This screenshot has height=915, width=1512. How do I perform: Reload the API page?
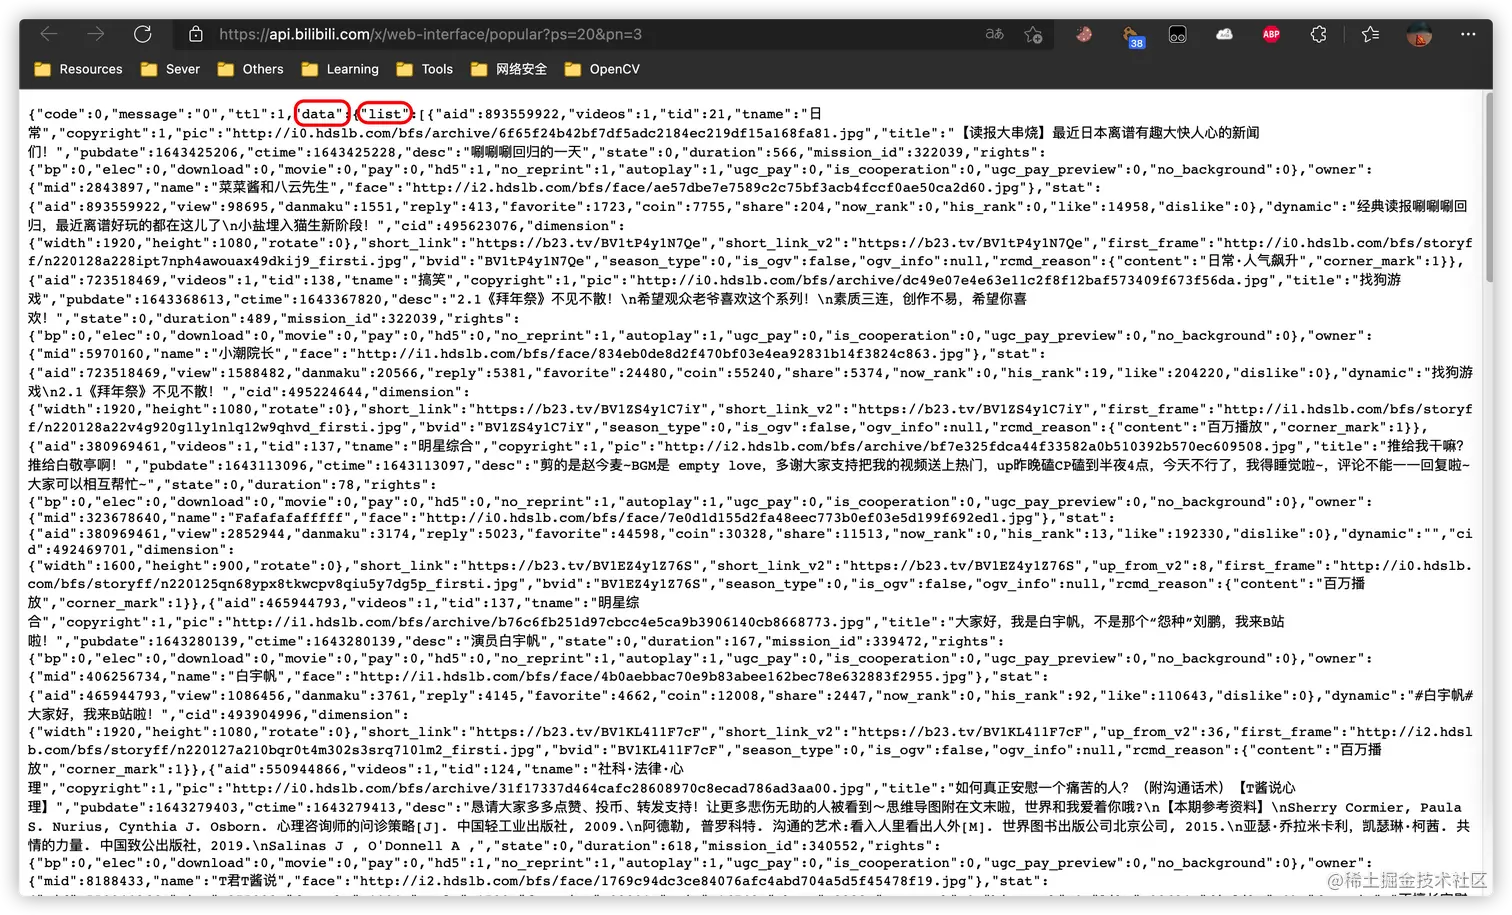coord(143,34)
